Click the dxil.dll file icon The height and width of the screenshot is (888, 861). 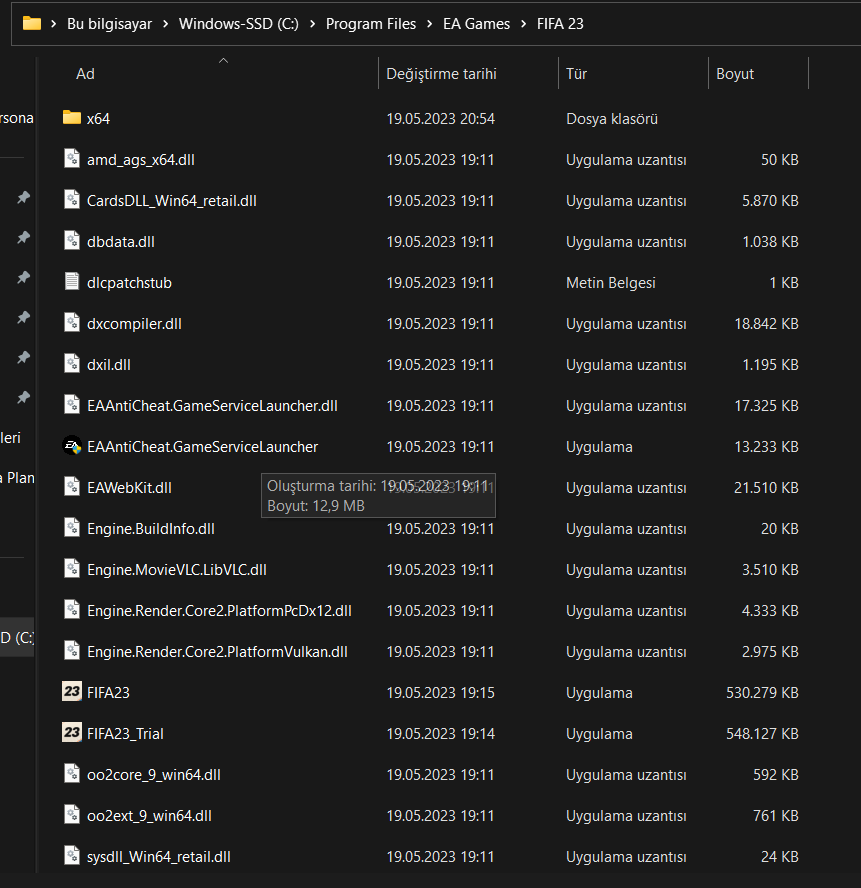(x=72, y=364)
